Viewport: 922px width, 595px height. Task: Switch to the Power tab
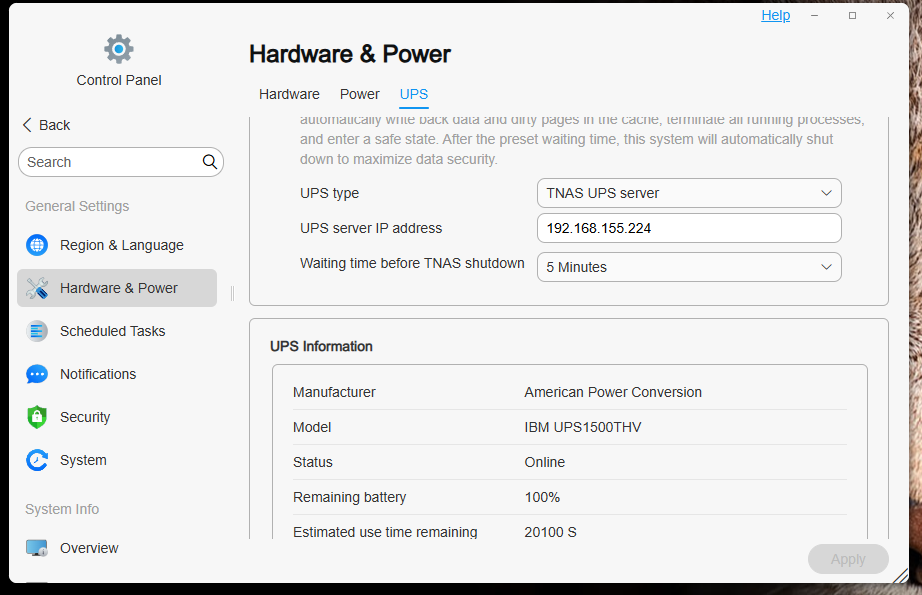[x=359, y=94]
